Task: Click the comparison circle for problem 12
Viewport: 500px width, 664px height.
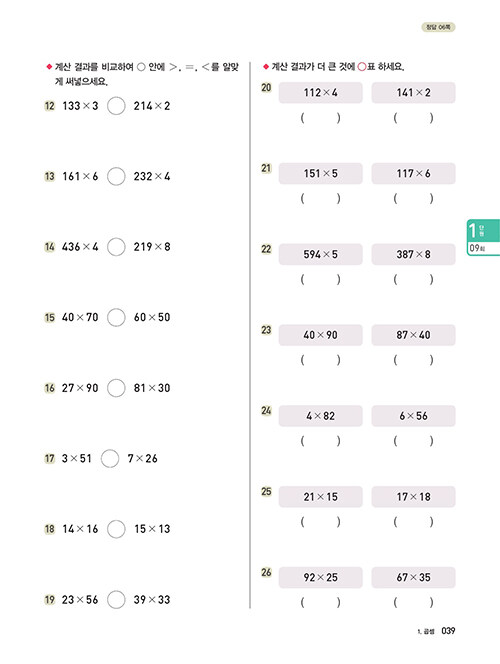Action: pos(116,106)
